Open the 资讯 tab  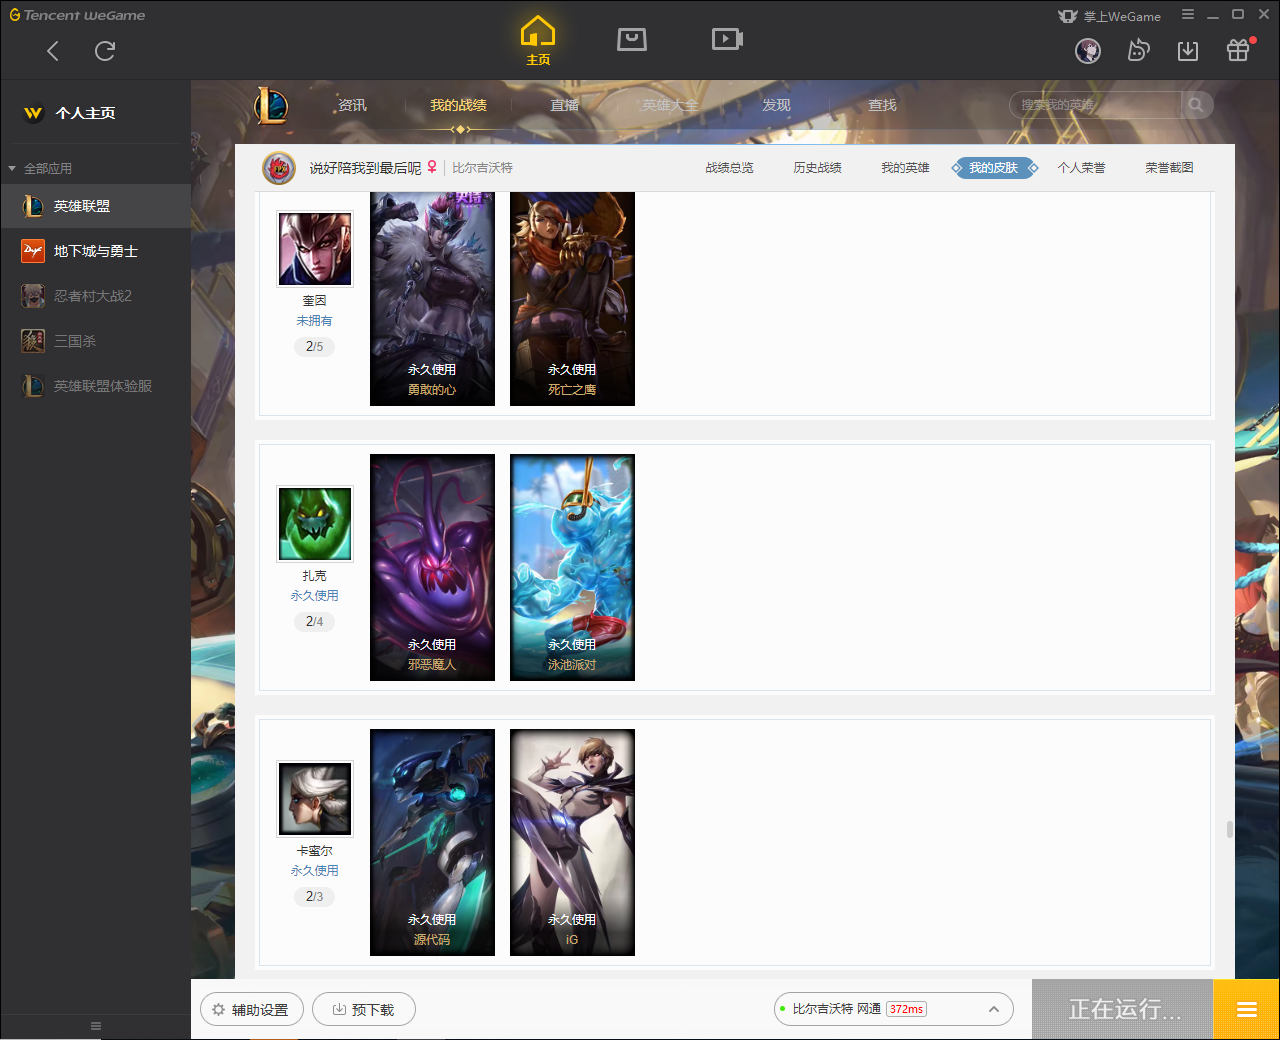(x=352, y=105)
